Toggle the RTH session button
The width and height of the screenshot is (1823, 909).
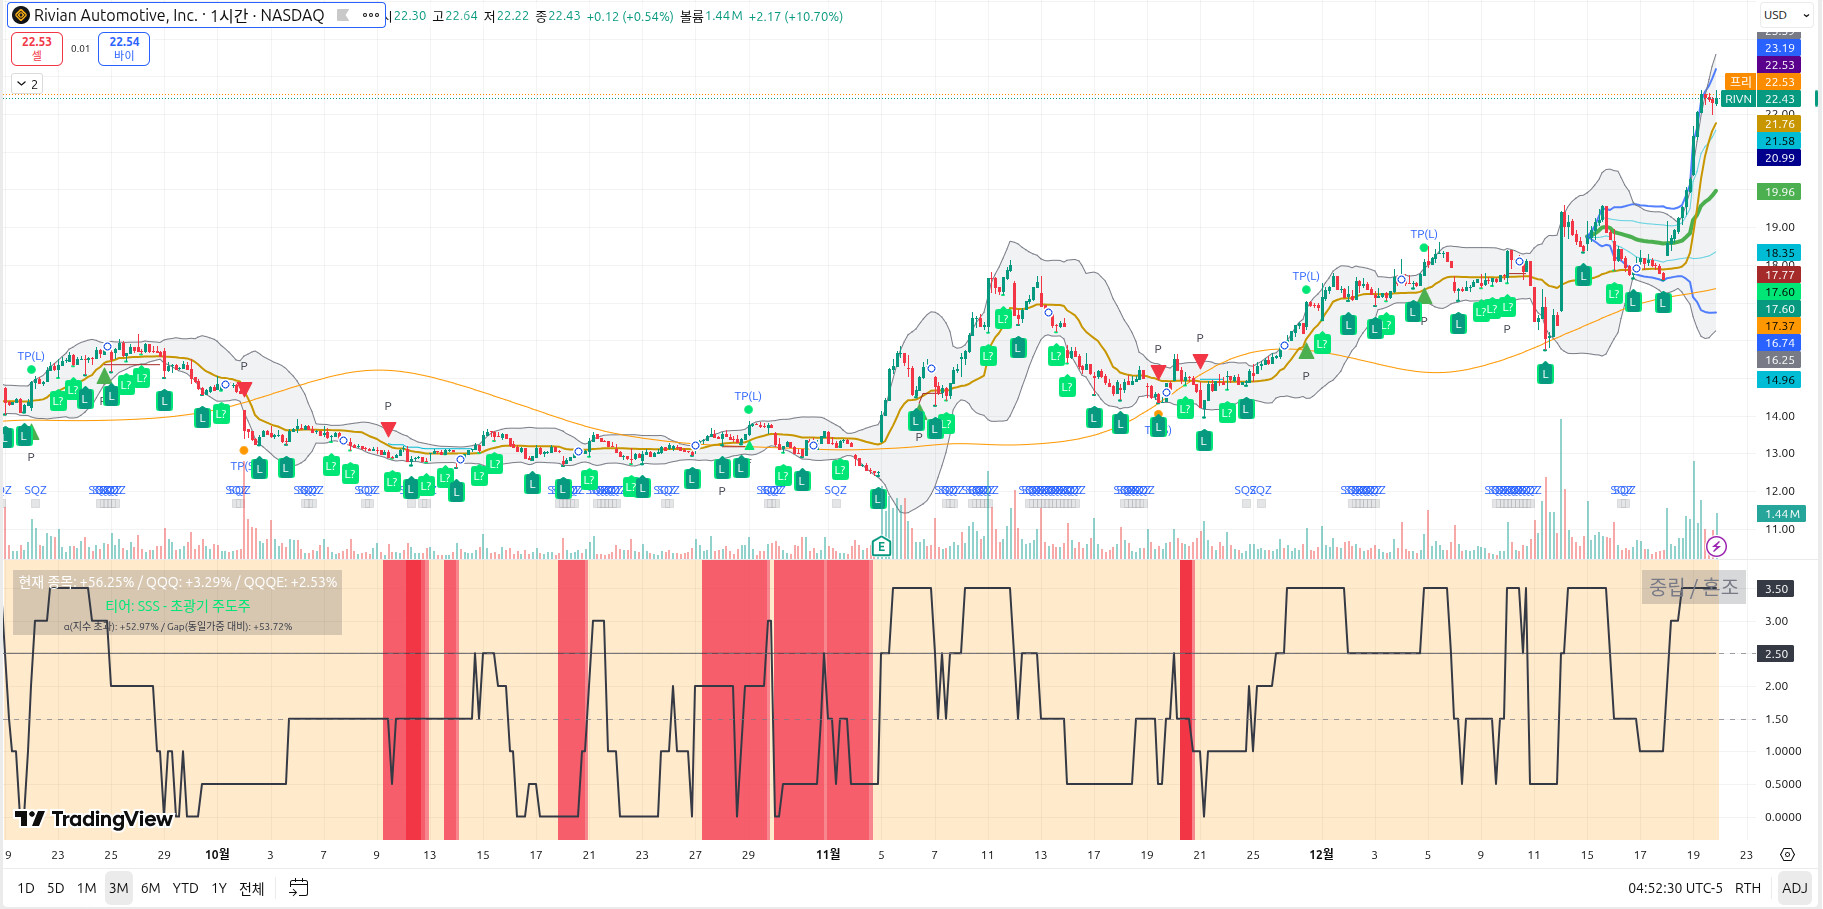click(1748, 888)
